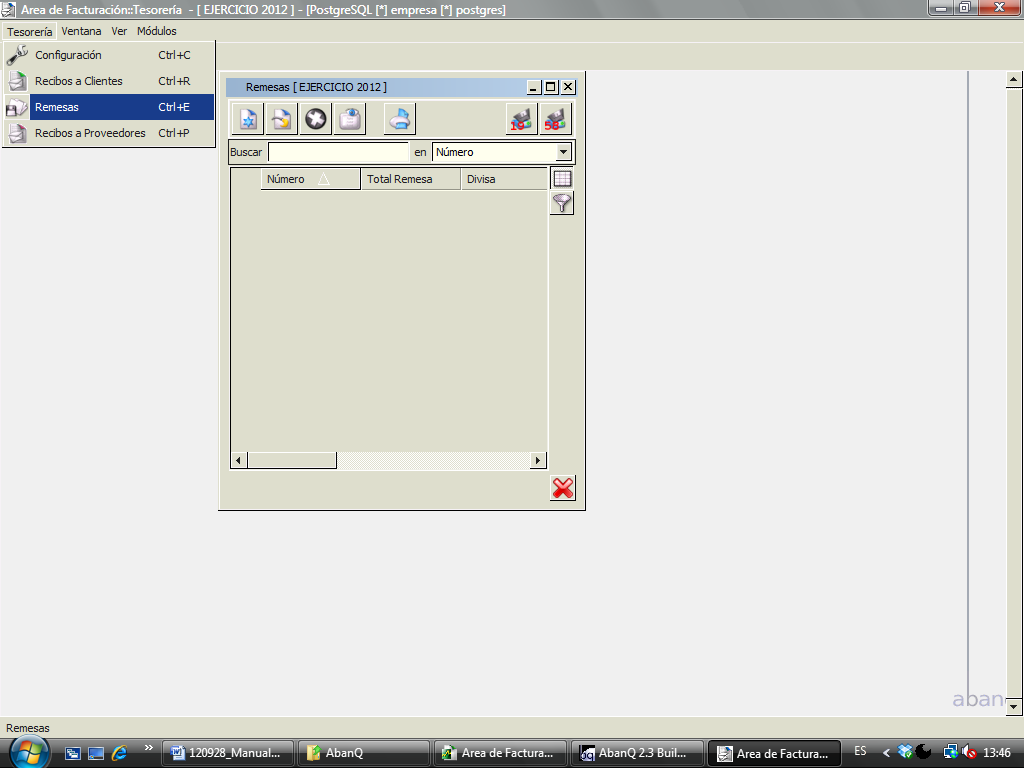Click the table horizontal scrollbar thumb
Image resolution: width=1024 pixels, height=768 pixels.
tap(292, 460)
